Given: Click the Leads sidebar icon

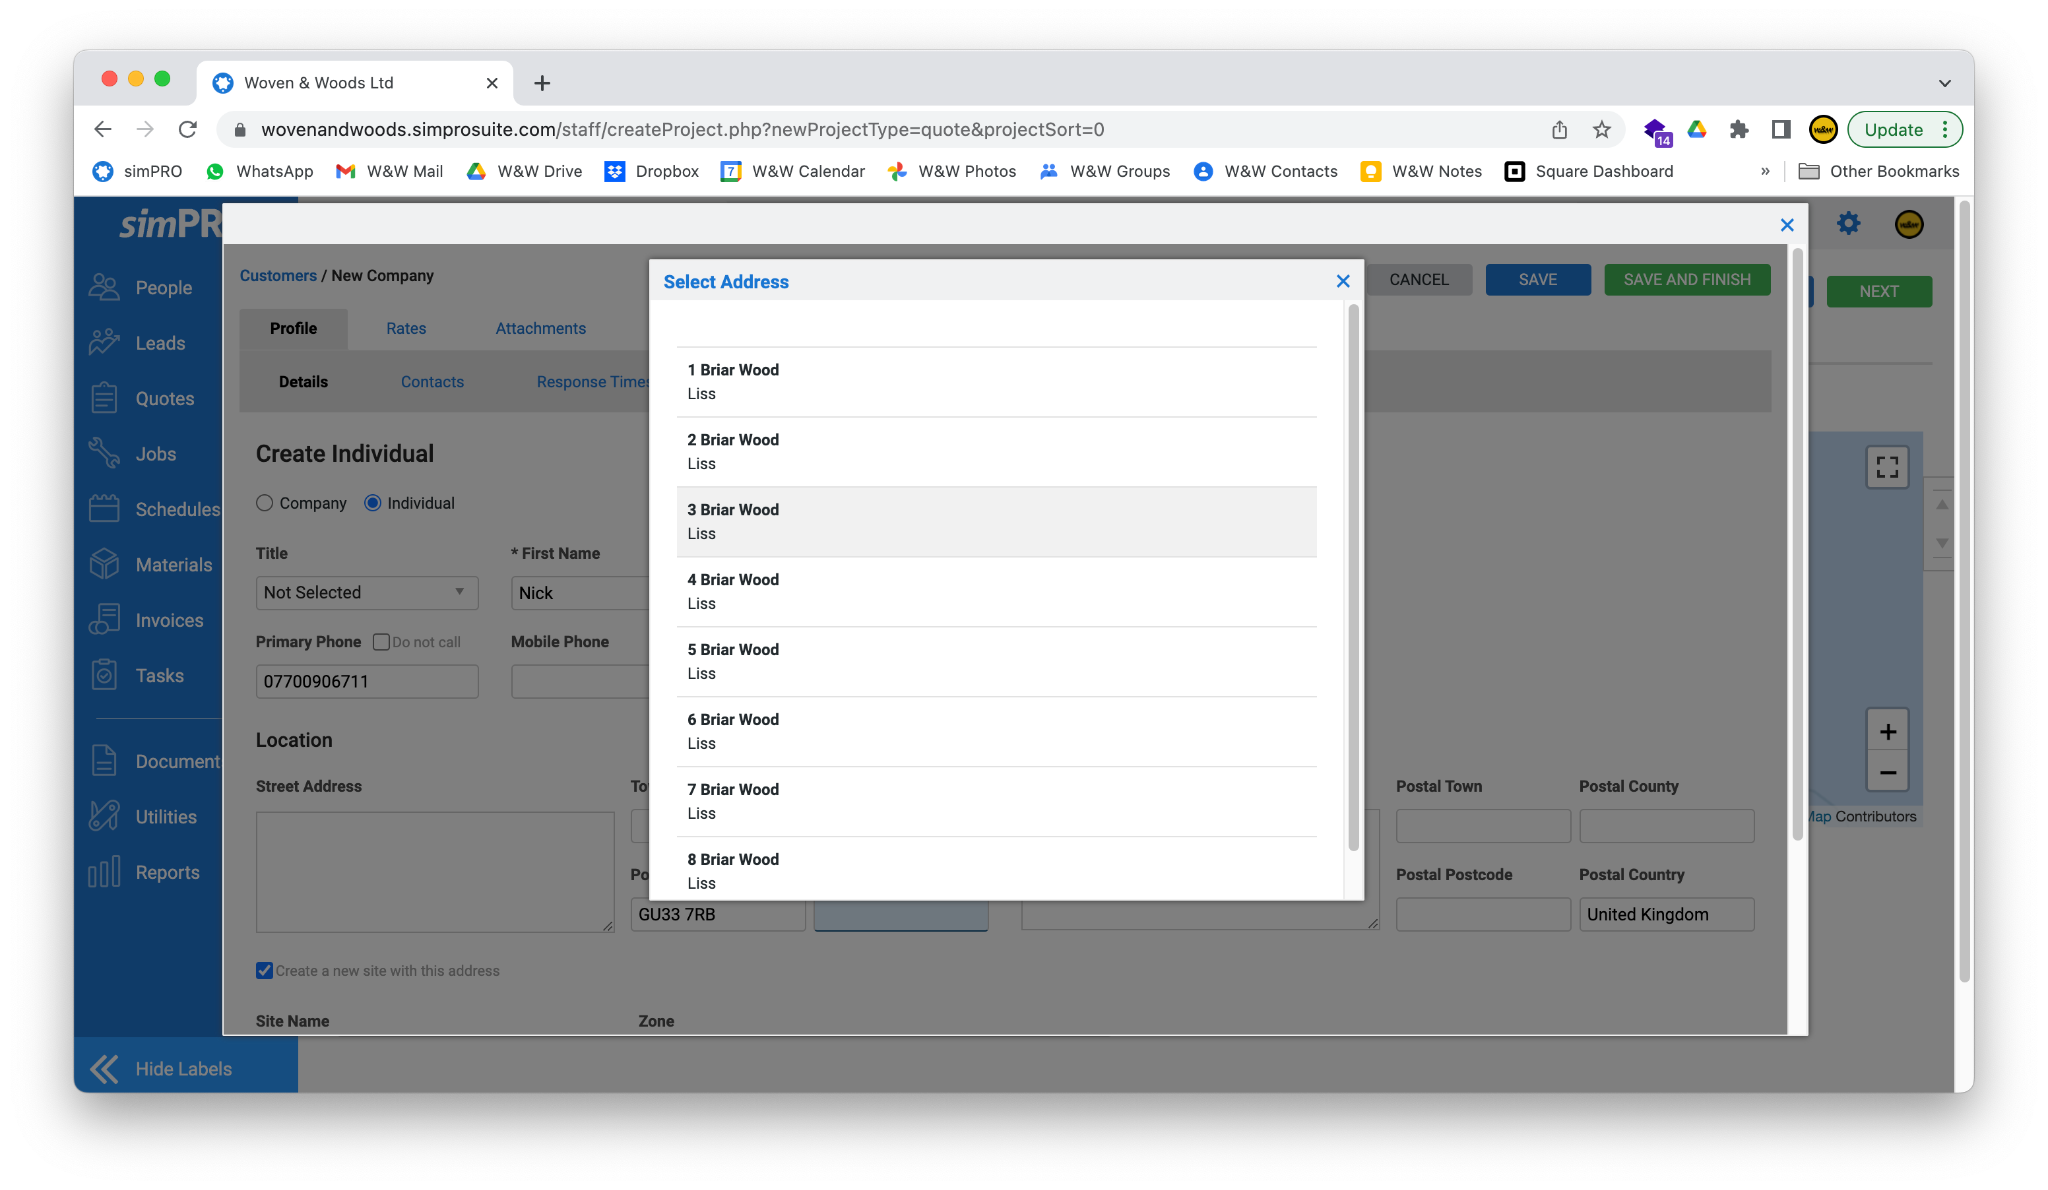Looking at the screenshot, I should [104, 343].
